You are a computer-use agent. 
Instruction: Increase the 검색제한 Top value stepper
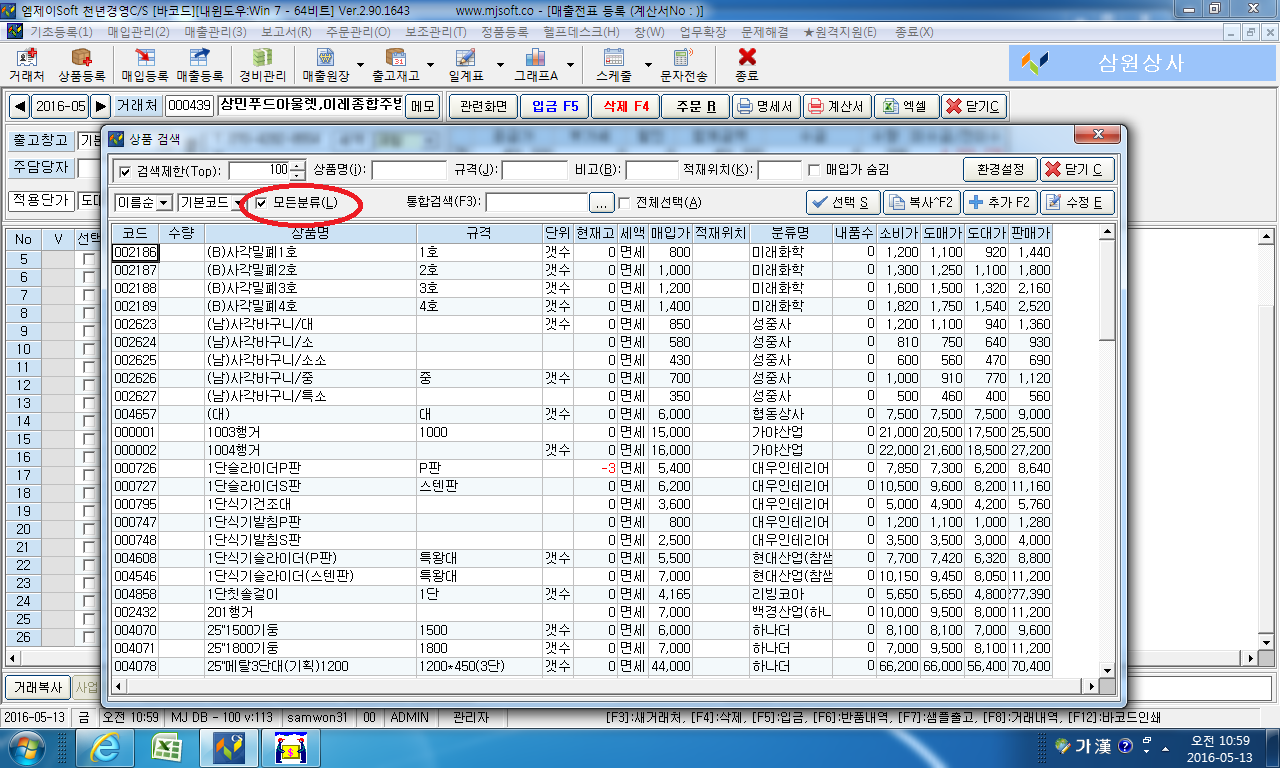coord(298,166)
